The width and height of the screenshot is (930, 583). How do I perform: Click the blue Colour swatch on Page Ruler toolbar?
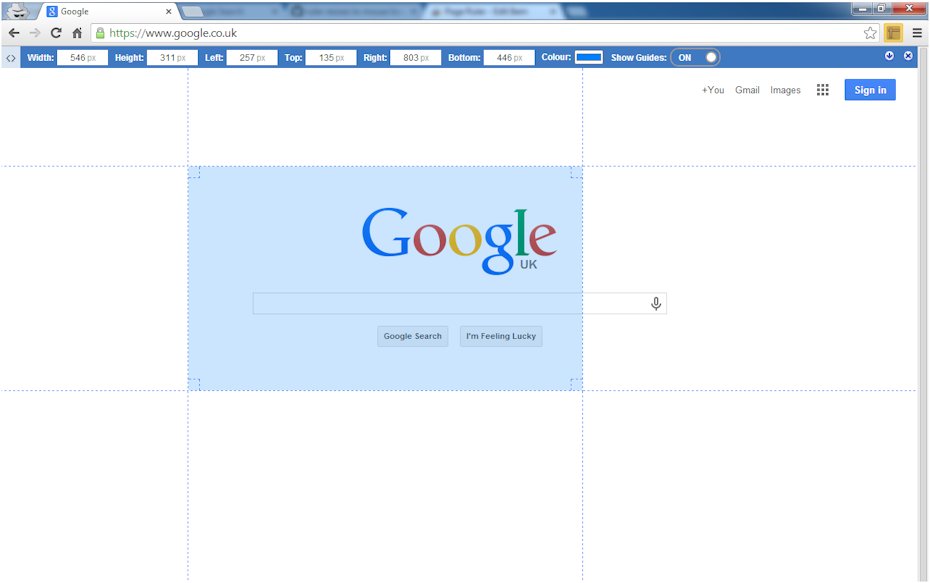[x=587, y=57]
